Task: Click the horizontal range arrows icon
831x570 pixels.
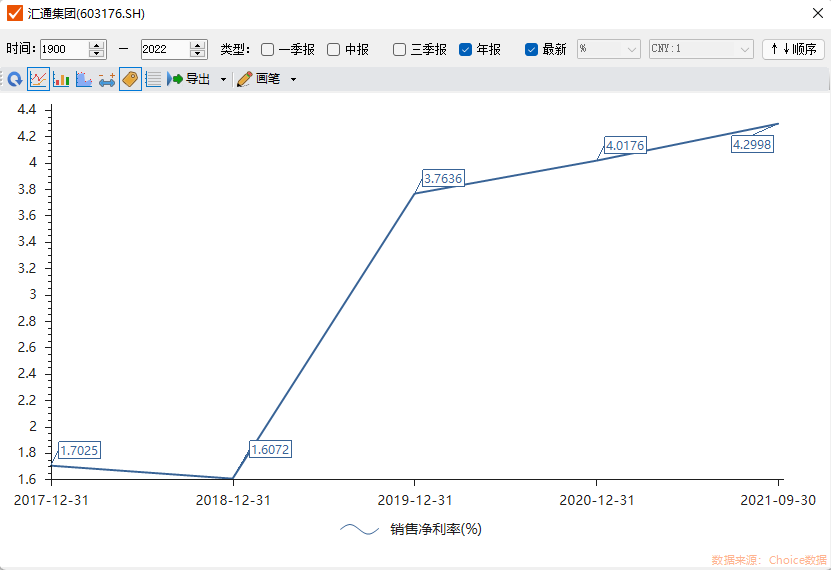Action: click(107, 79)
